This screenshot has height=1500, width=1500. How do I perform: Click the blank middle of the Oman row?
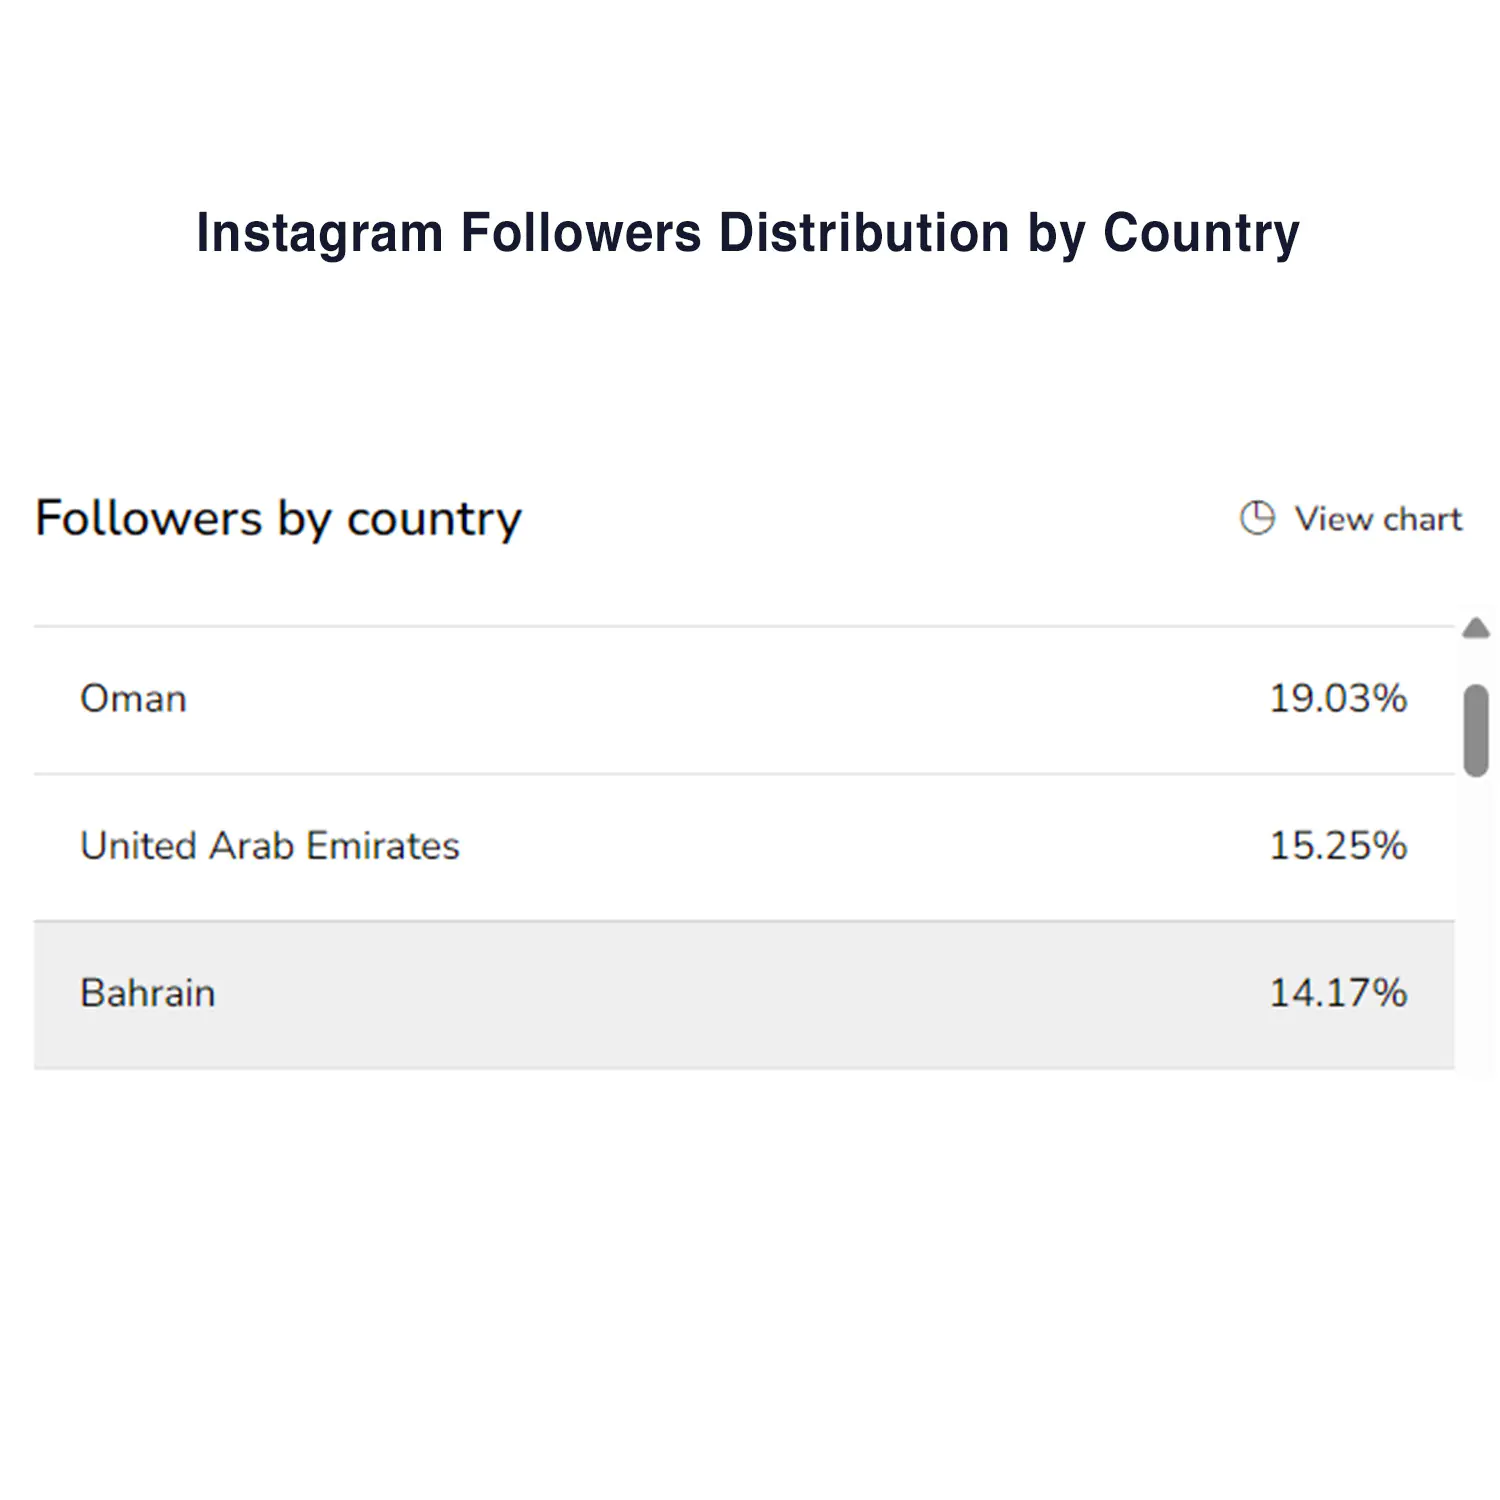click(740, 699)
